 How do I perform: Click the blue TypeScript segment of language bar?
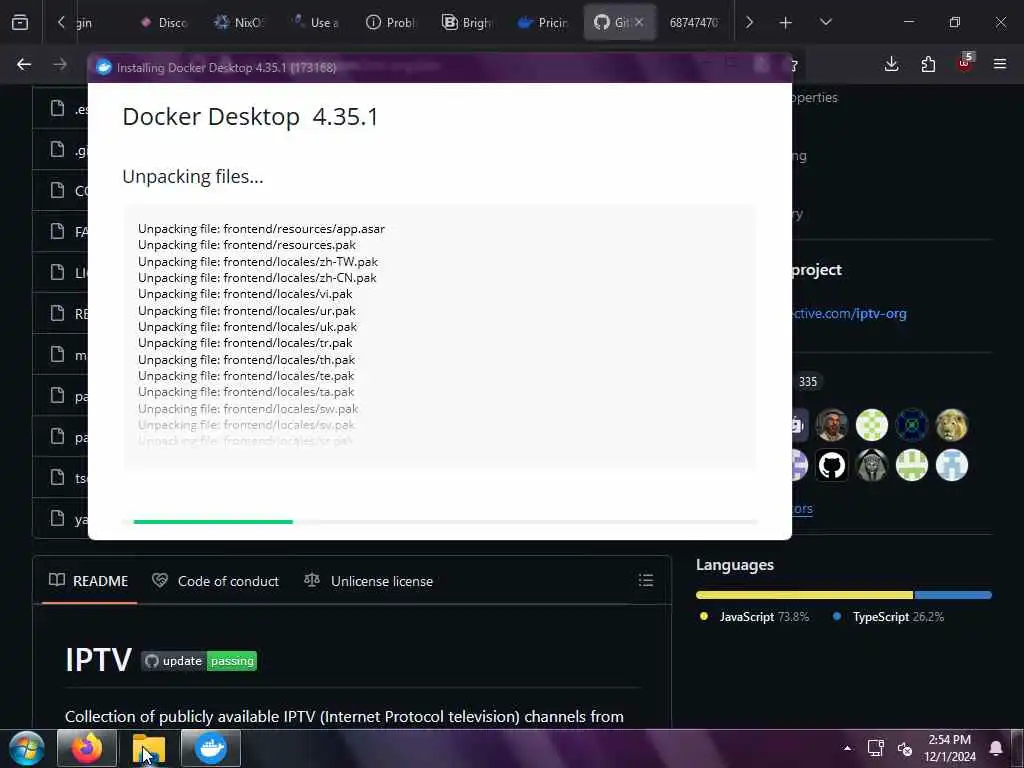(953, 595)
